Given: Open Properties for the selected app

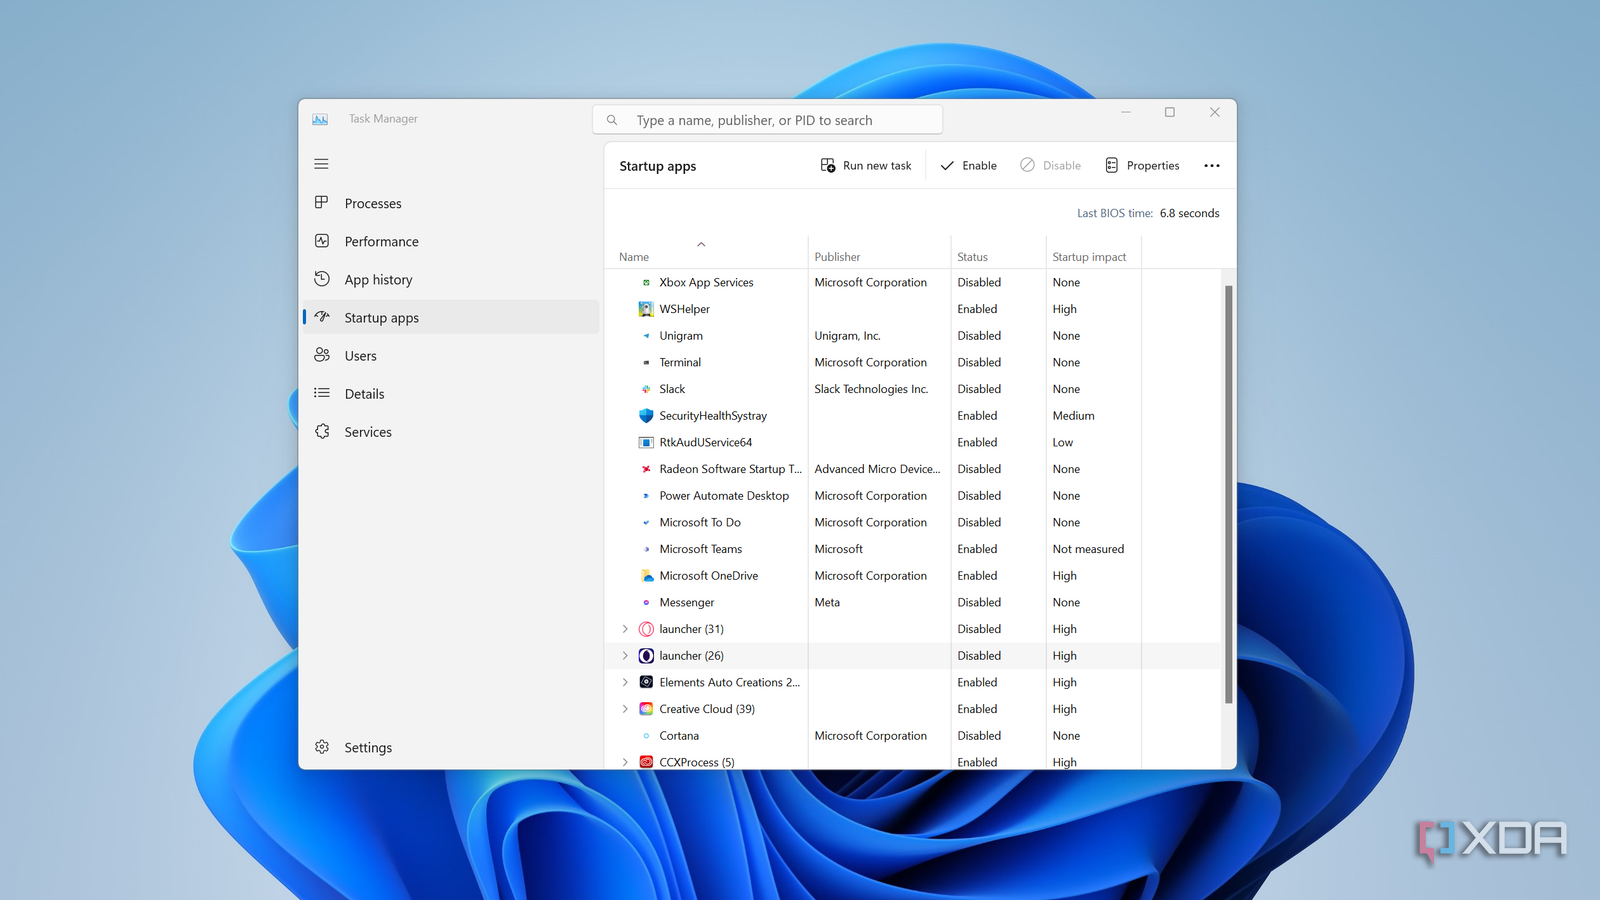Looking at the screenshot, I should (1142, 165).
